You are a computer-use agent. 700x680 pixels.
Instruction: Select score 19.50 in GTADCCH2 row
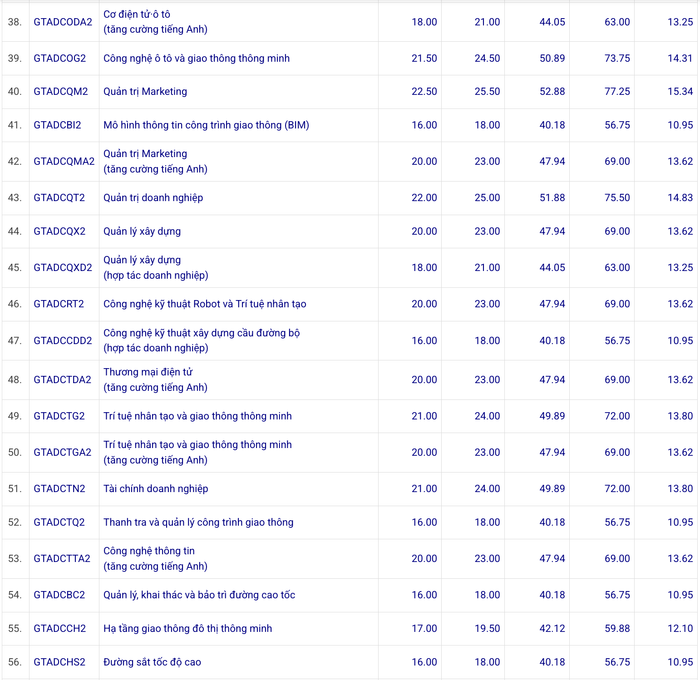point(487,628)
